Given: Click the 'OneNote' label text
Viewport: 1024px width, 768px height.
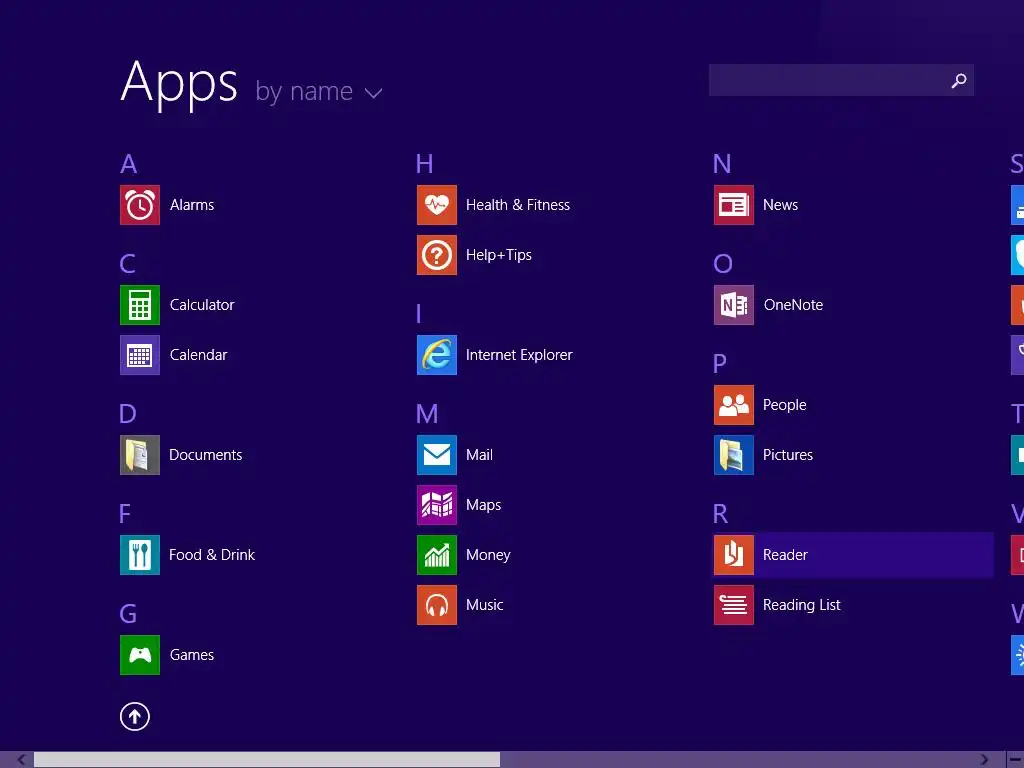Looking at the screenshot, I should (793, 305).
